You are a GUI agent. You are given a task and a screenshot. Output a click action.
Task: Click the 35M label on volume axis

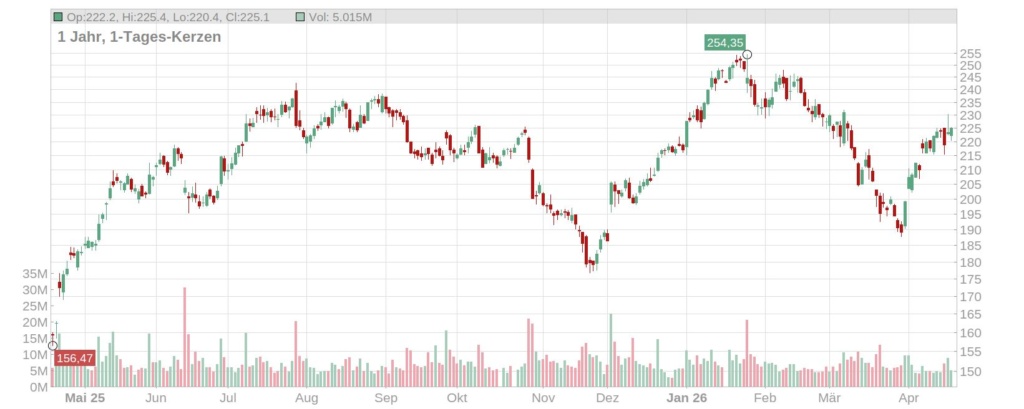(x=35, y=274)
